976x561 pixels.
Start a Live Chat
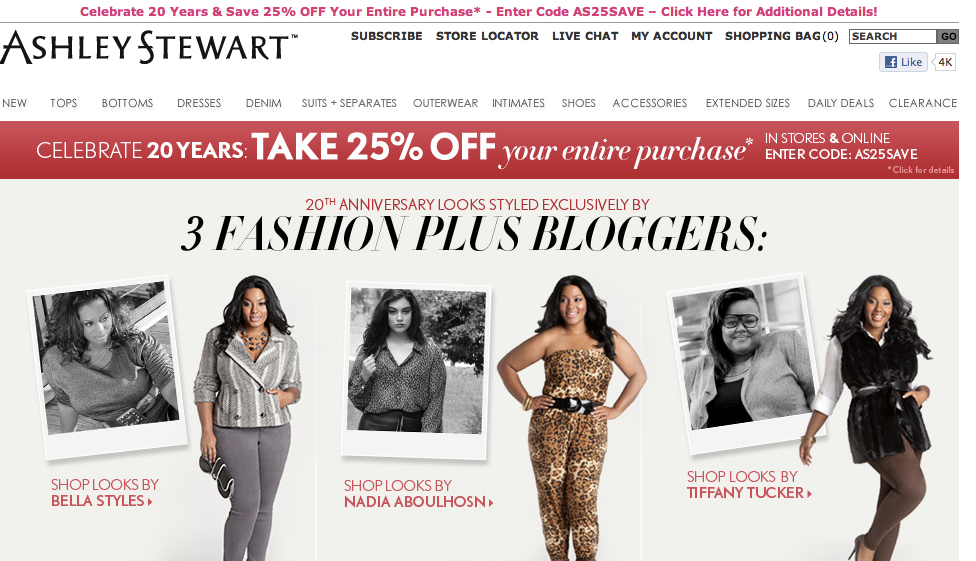pyautogui.click(x=585, y=36)
